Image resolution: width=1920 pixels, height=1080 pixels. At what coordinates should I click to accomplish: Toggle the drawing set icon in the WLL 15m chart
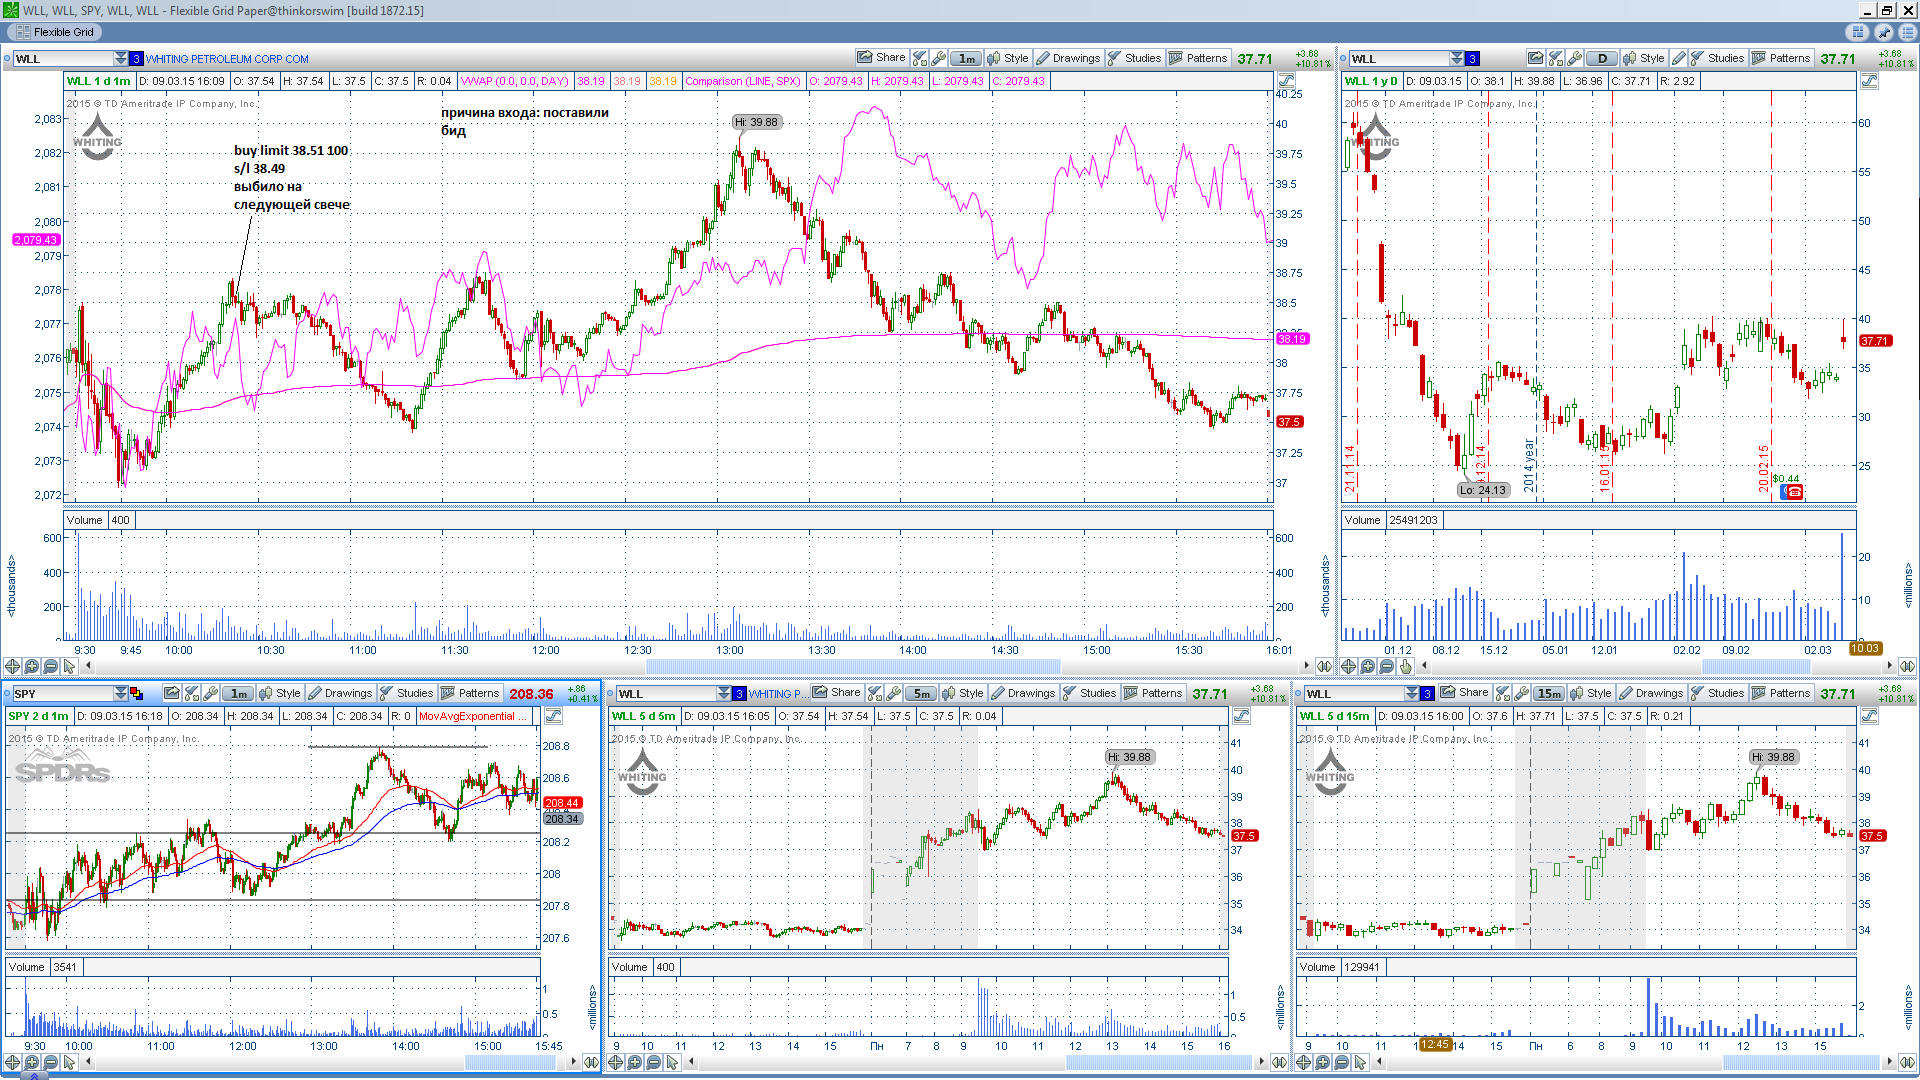click(x=1869, y=716)
